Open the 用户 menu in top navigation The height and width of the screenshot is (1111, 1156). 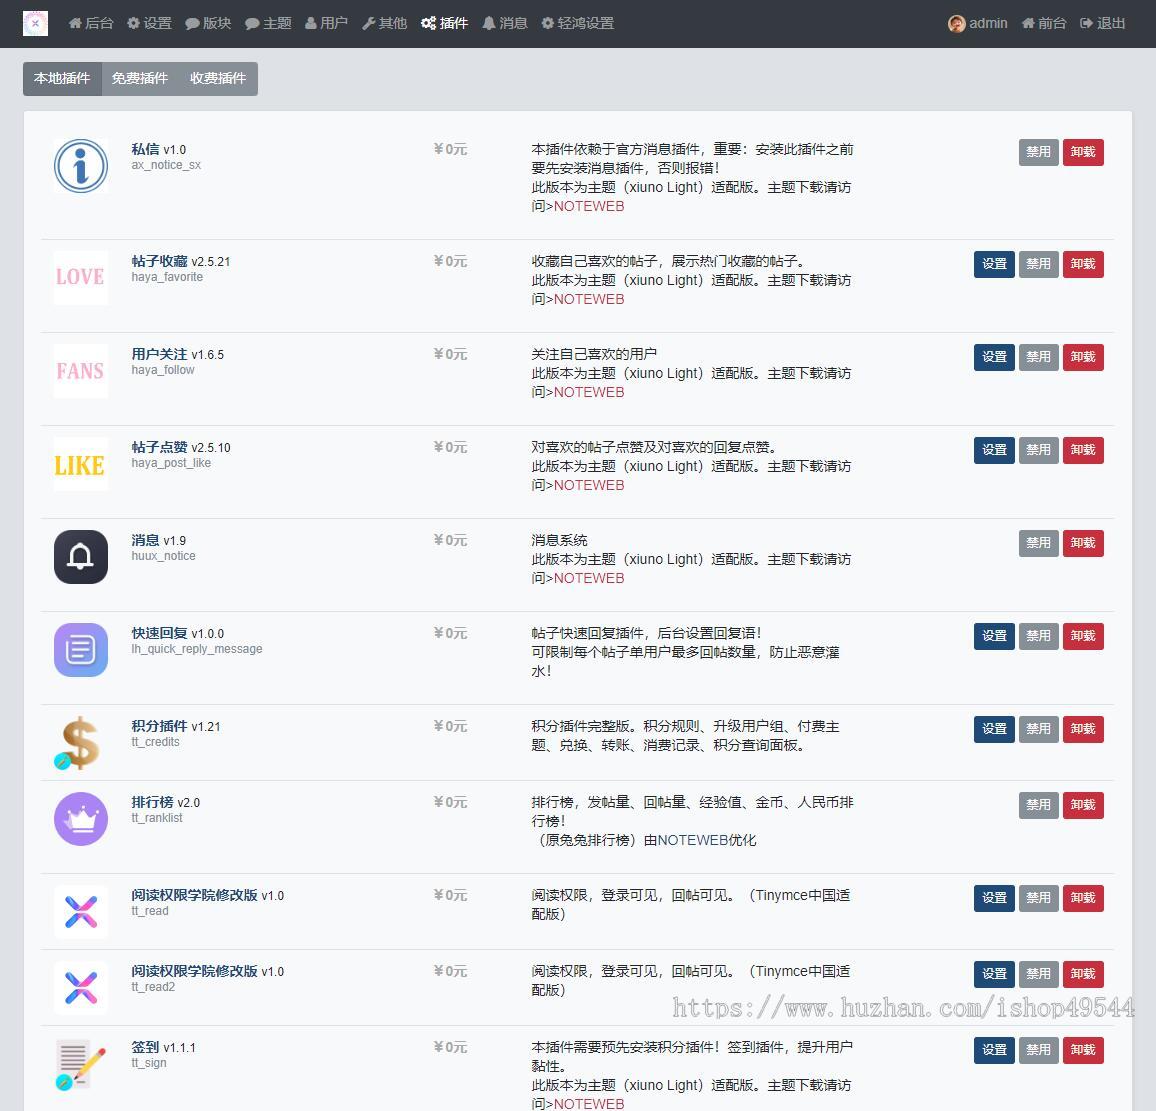click(x=326, y=23)
